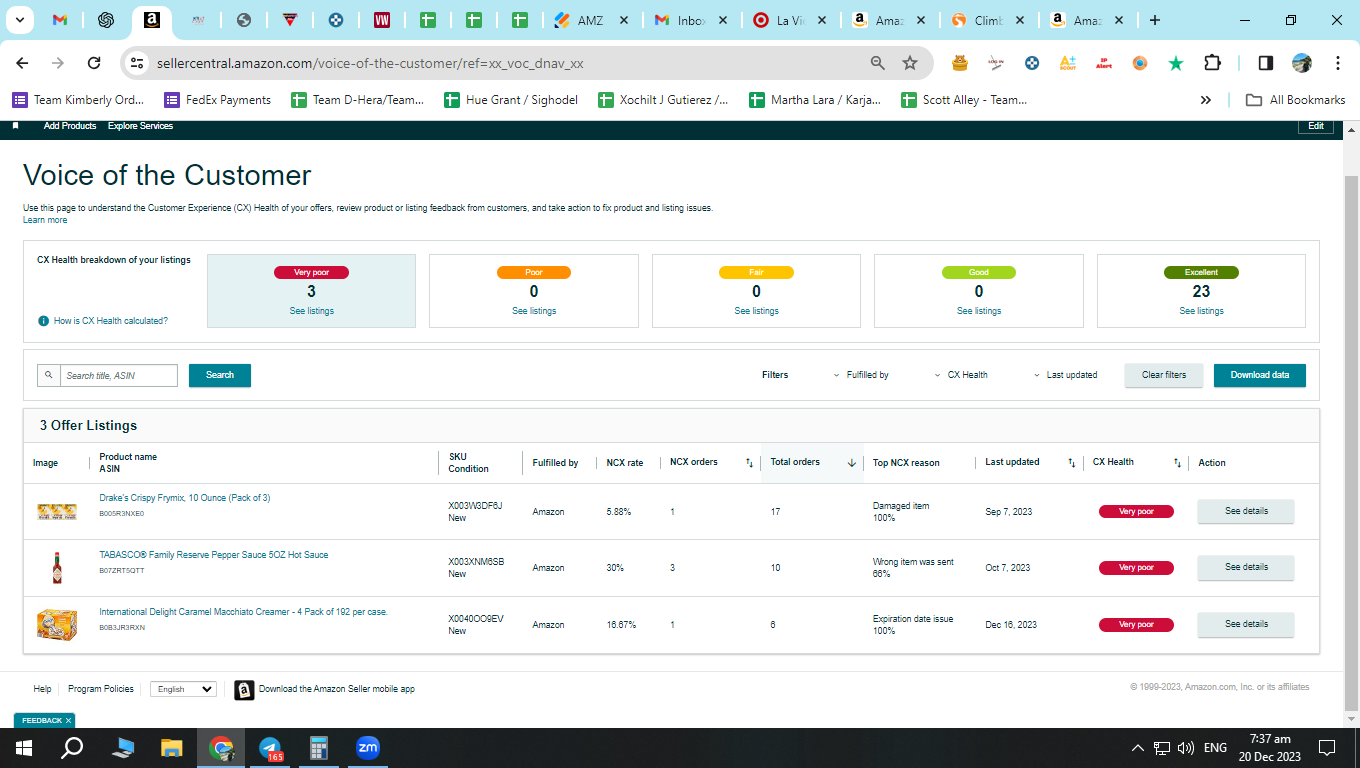The image size is (1360, 768).
Task: Reload the Seller Central page
Action: [x=94, y=63]
